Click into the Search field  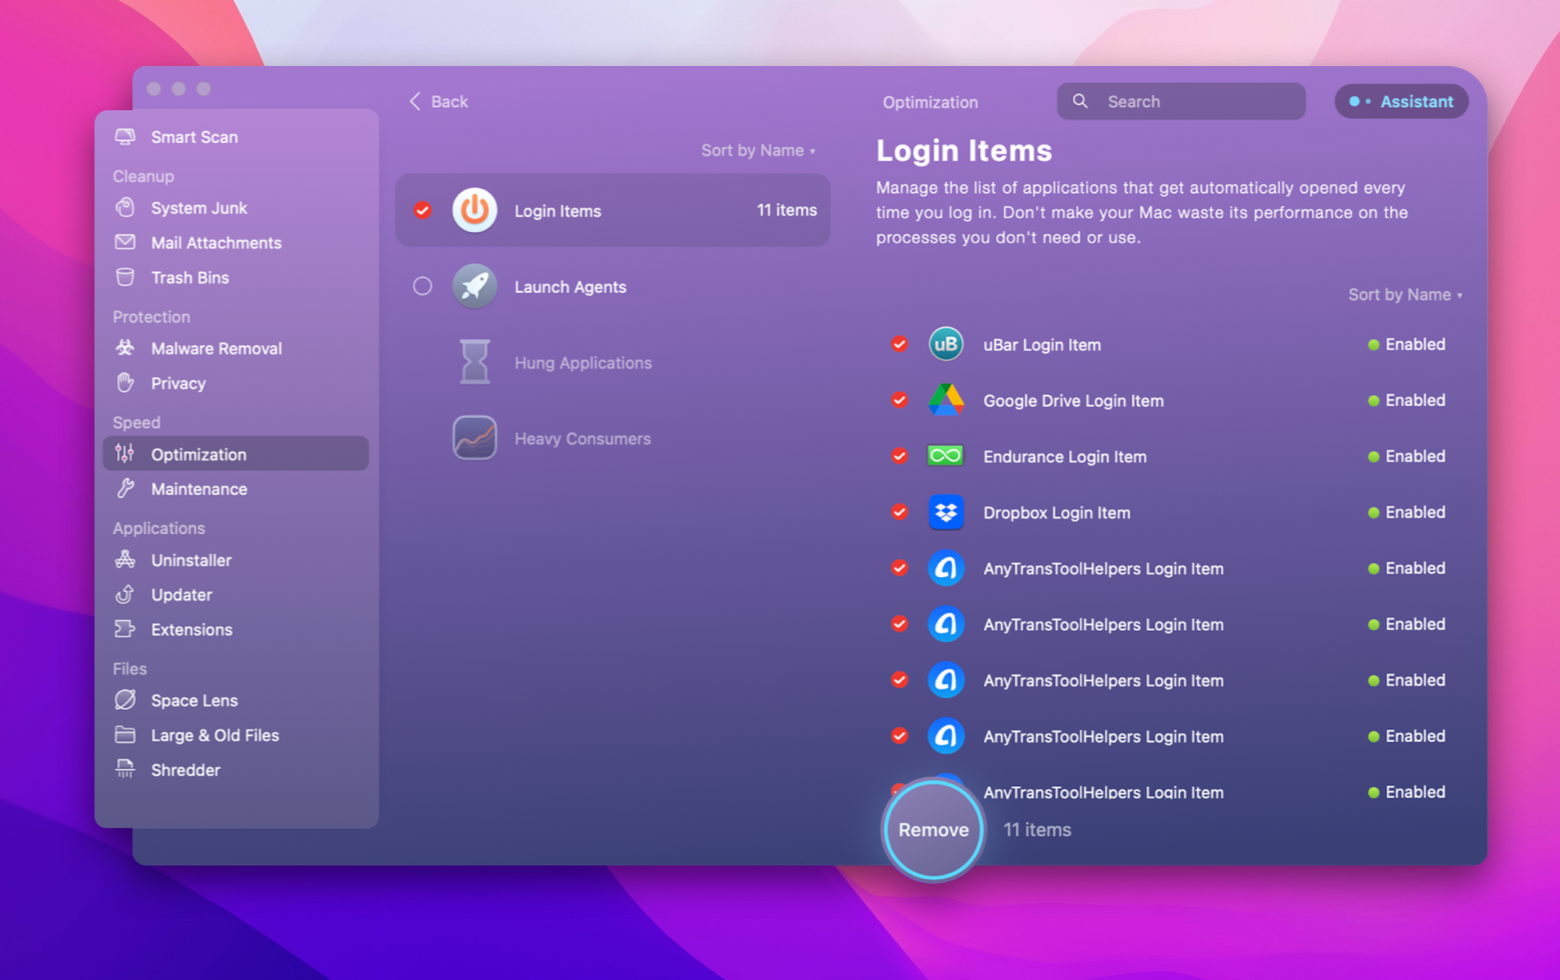pos(1181,101)
